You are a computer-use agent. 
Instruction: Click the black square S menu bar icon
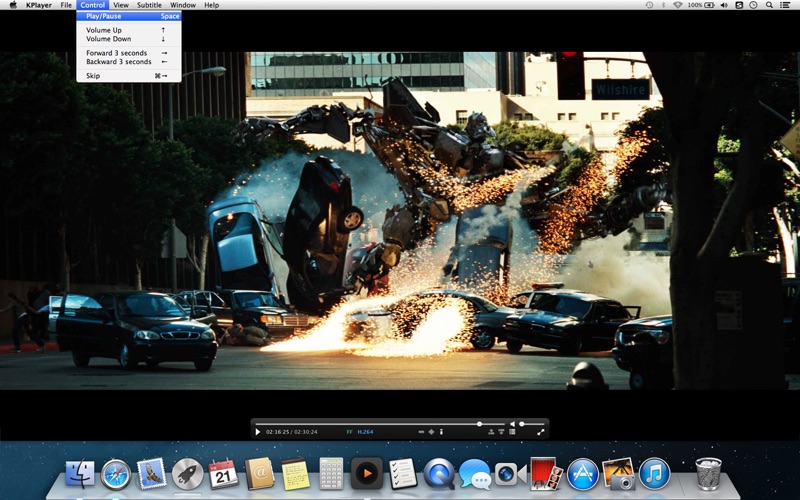click(x=739, y=5)
